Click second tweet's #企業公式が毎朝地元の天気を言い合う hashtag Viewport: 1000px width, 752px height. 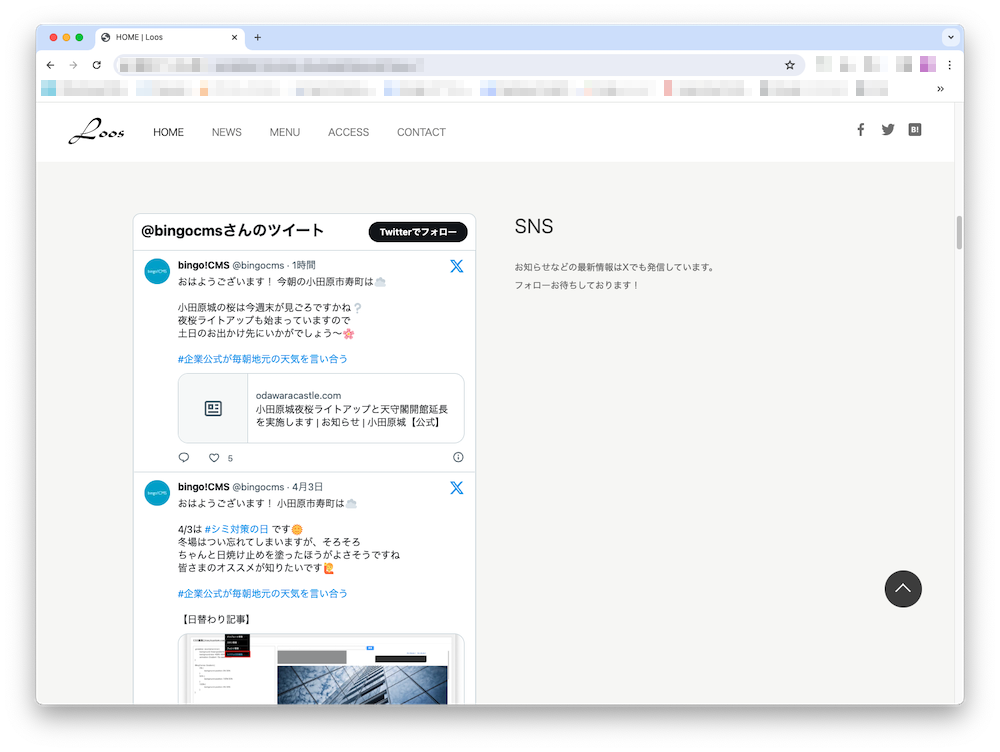pos(262,594)
